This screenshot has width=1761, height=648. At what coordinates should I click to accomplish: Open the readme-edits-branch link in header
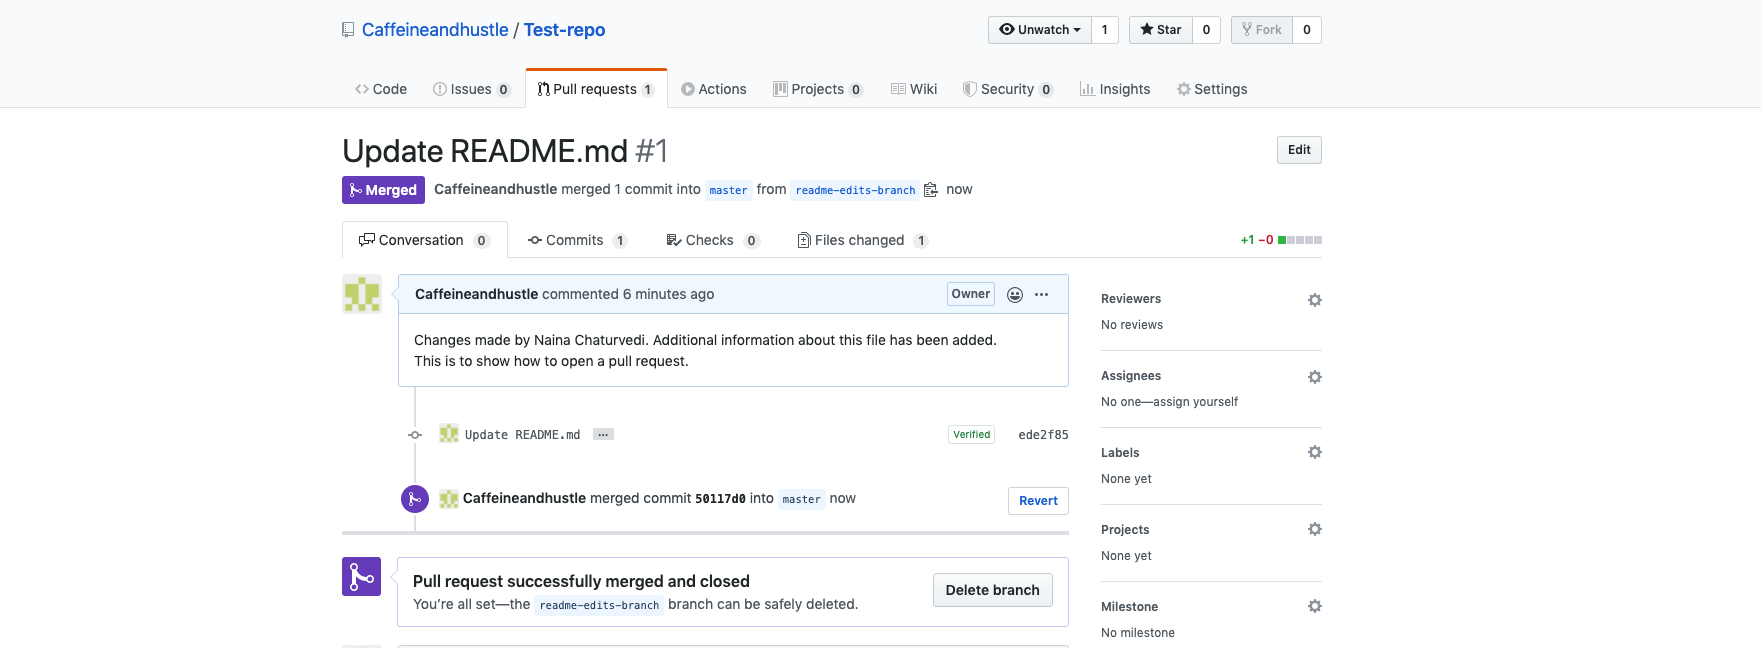(855, 190)
